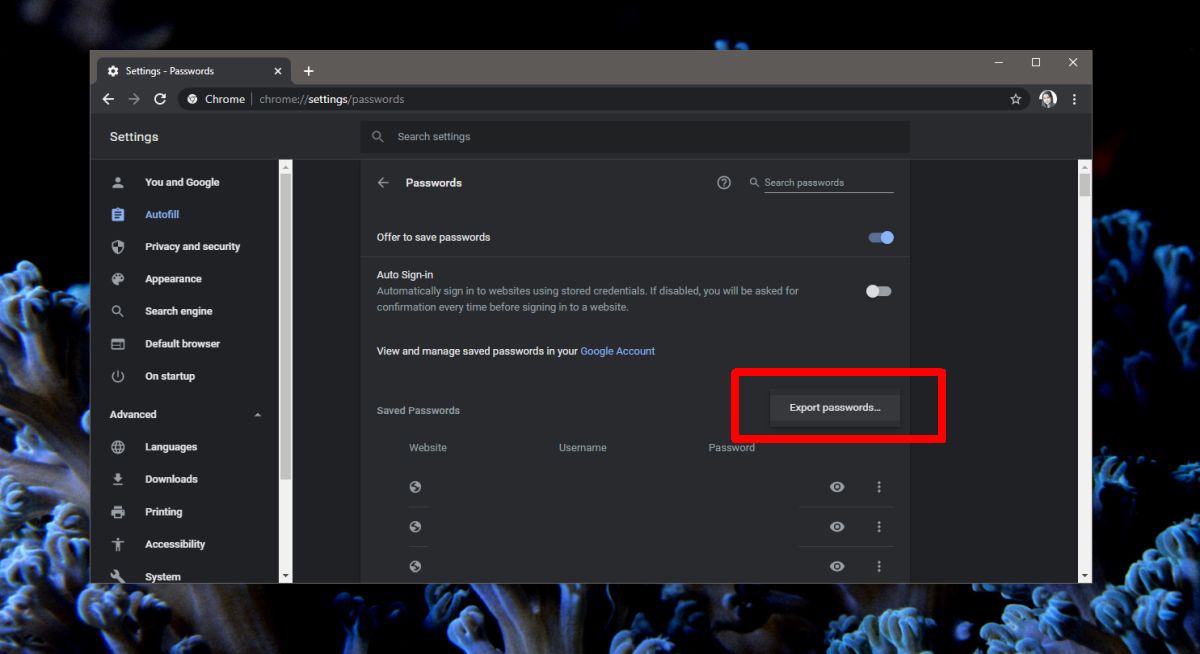The image size is (1200, 654).
Task: Open On startup settings
Action: click(170, 376)
